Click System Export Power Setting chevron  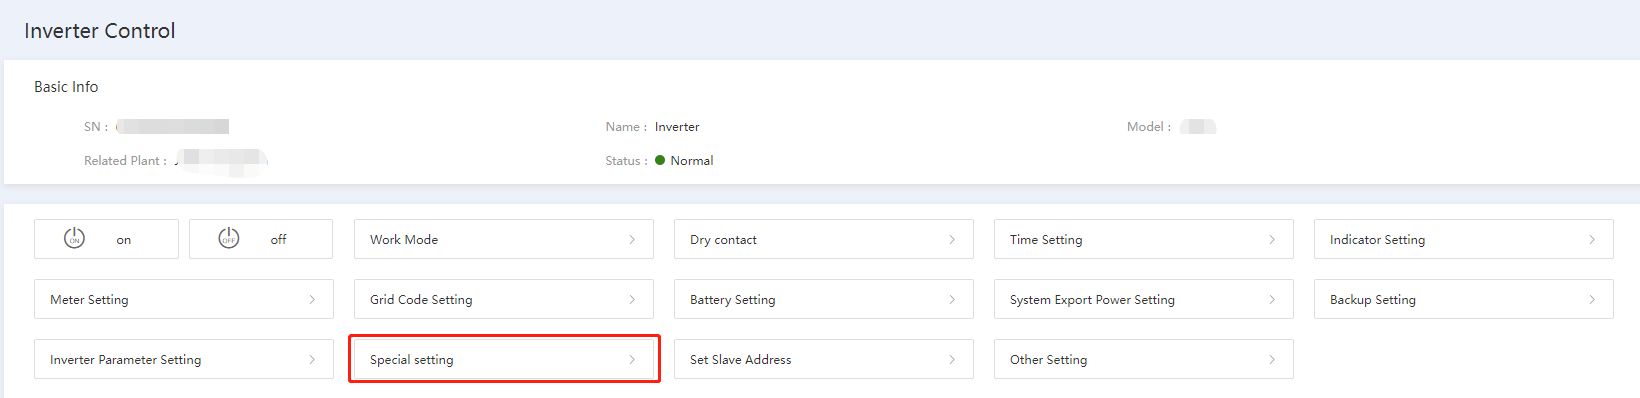pos(1272,299)
